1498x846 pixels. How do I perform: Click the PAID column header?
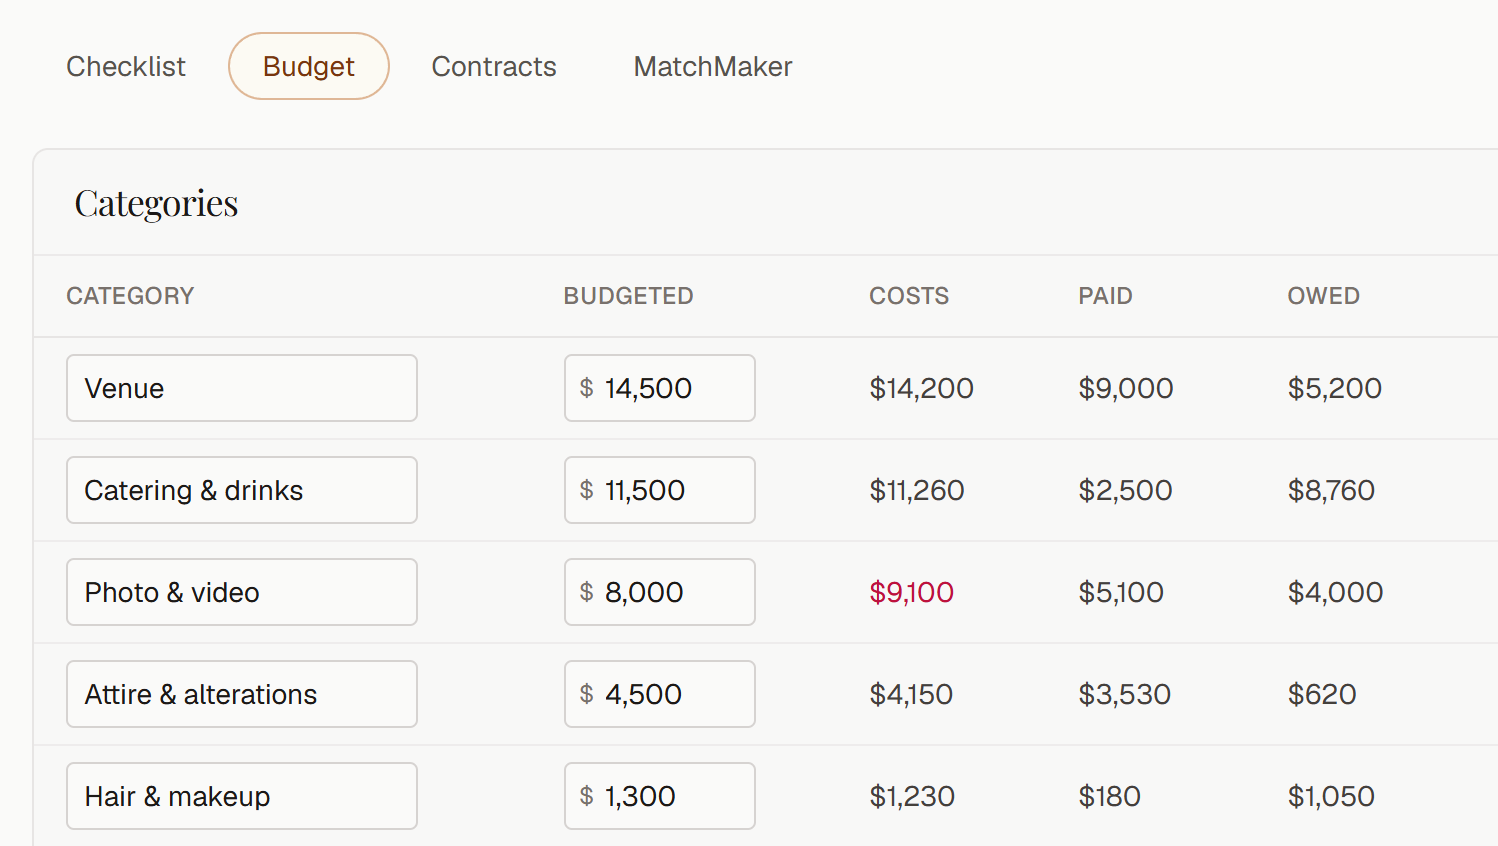(x=1105, y=296)
